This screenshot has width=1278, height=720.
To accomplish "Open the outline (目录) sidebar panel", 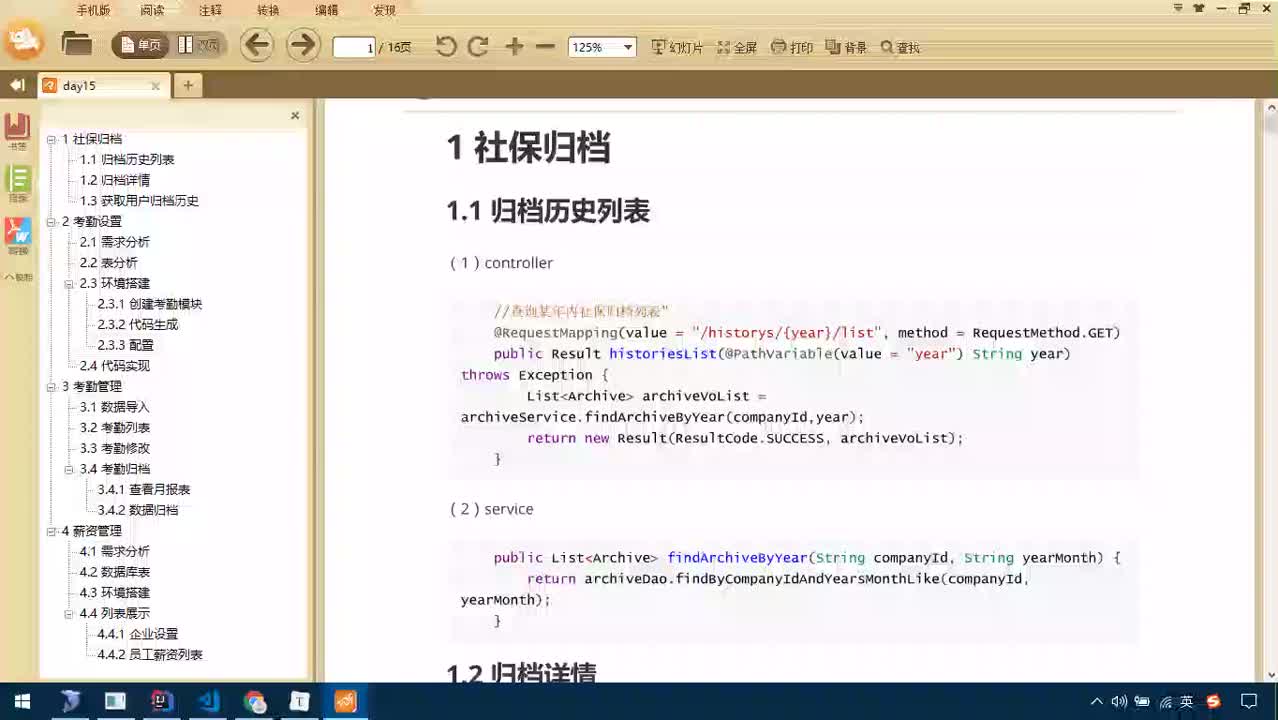I will point(18,184).
